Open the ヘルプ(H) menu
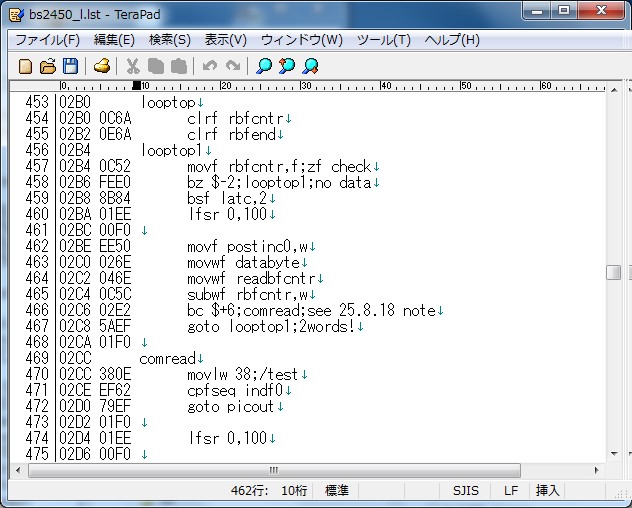The width and height of the screenshot is (632, 508). [452, 40]
